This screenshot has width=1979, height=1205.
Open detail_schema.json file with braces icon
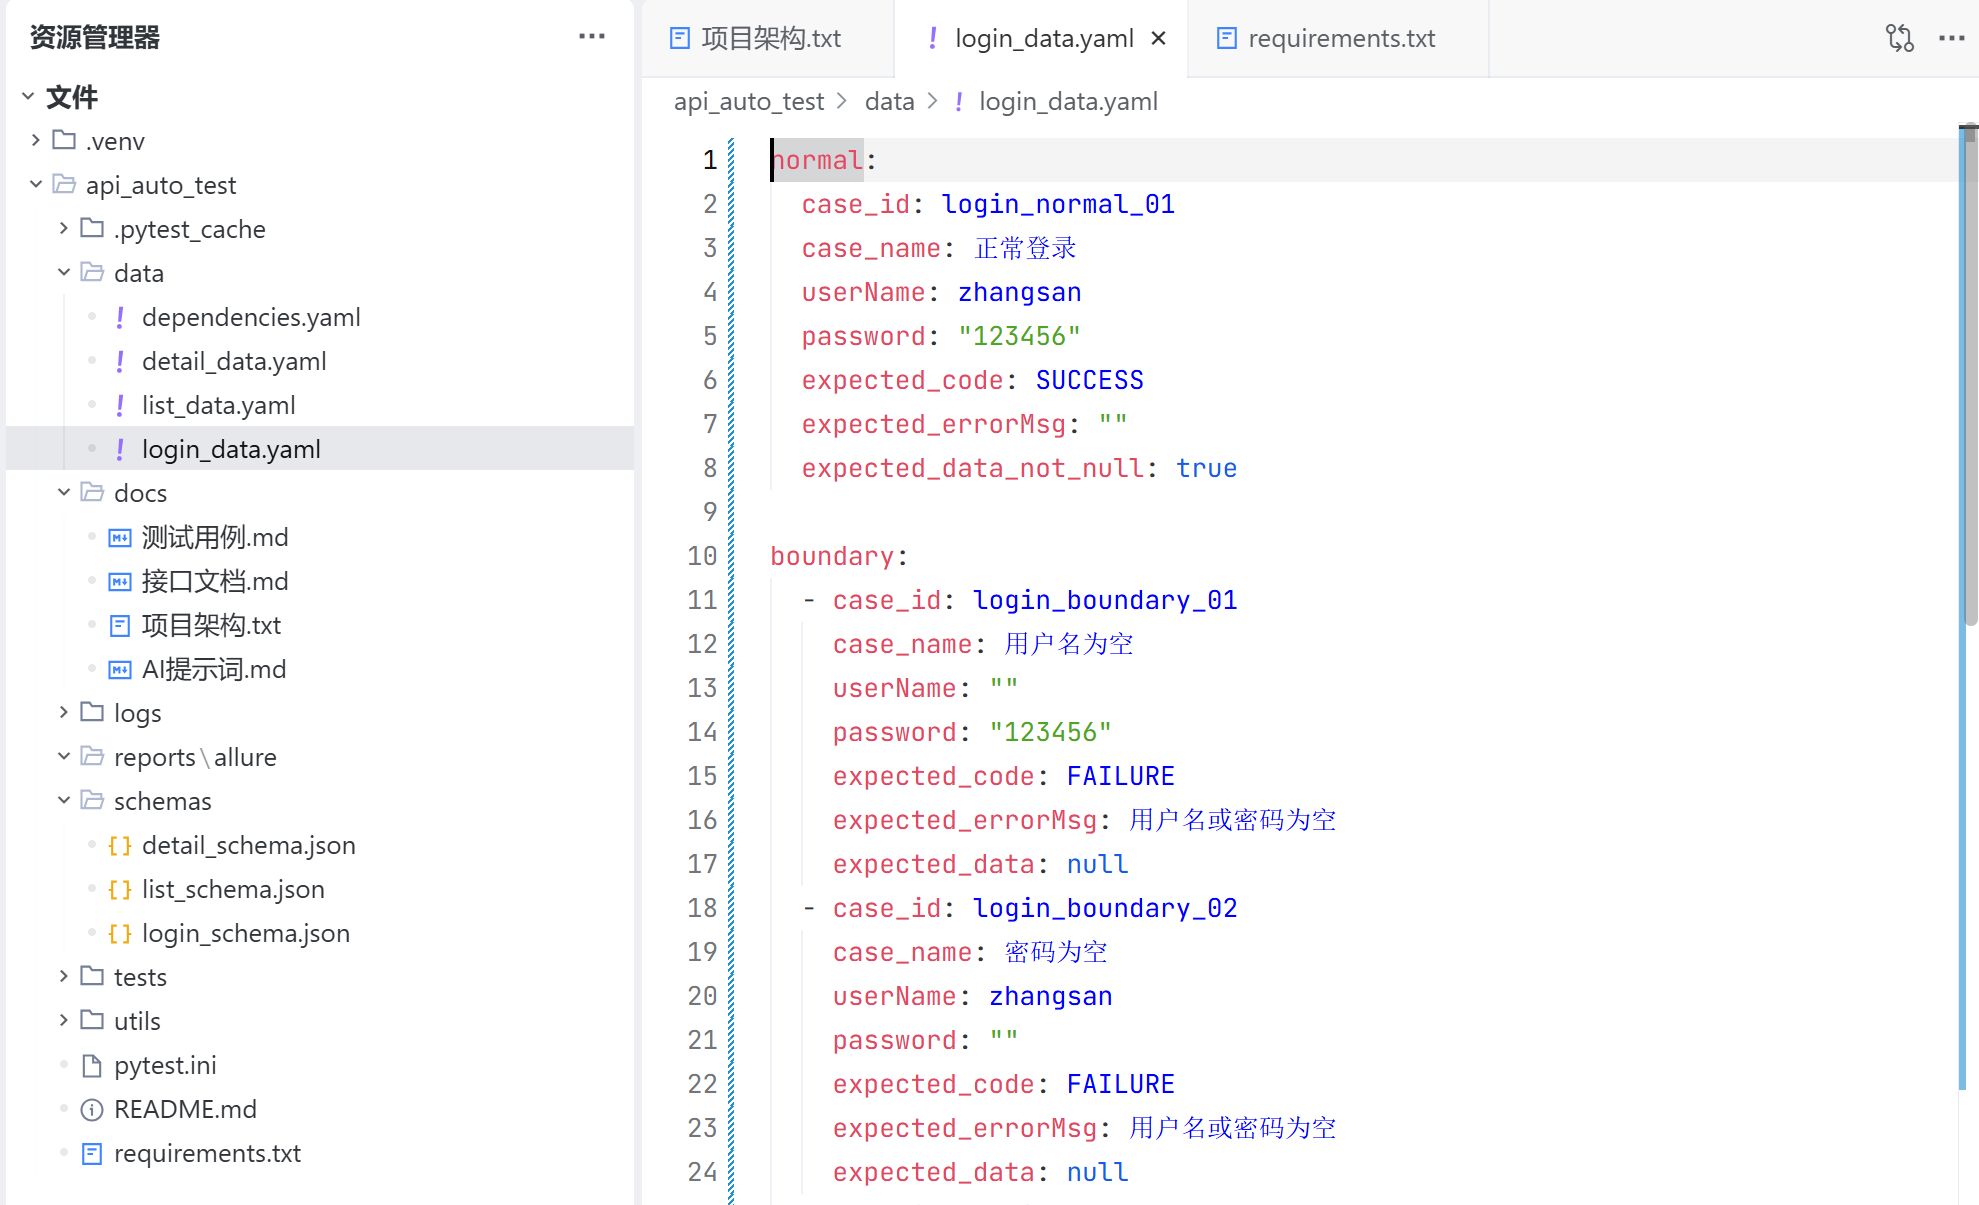pyautogui.click(x=248, y=845)
